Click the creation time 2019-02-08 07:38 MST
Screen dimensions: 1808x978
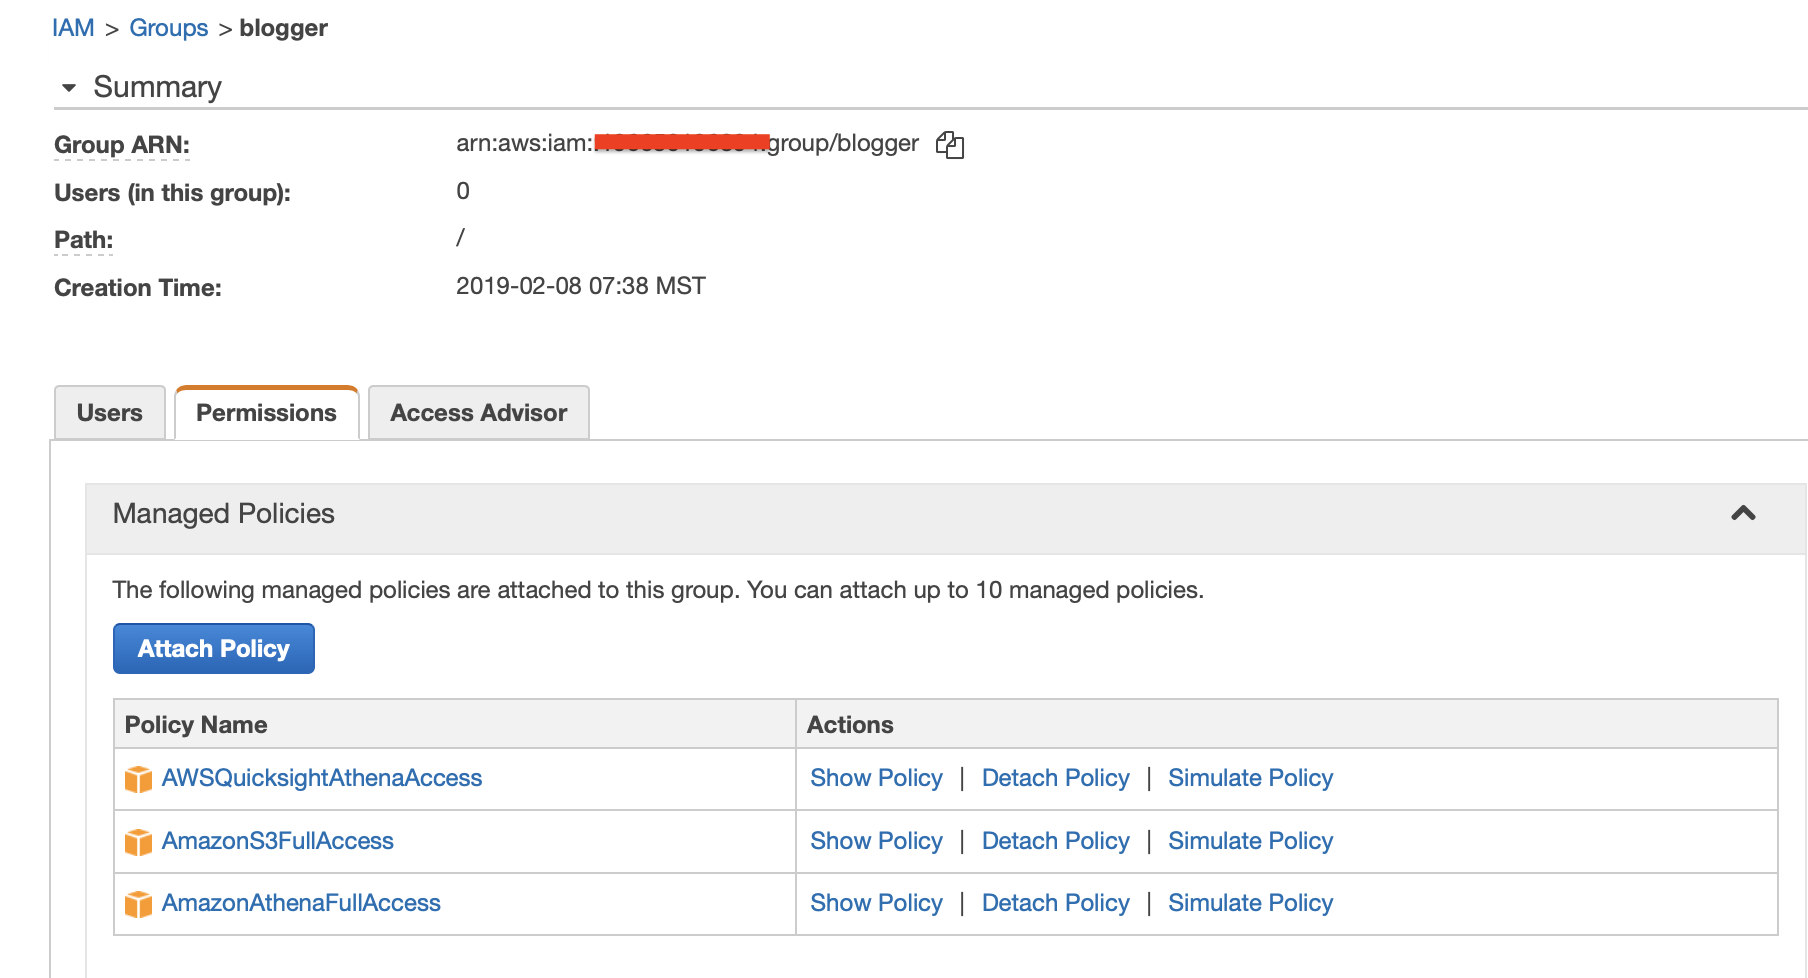(581, 286)
